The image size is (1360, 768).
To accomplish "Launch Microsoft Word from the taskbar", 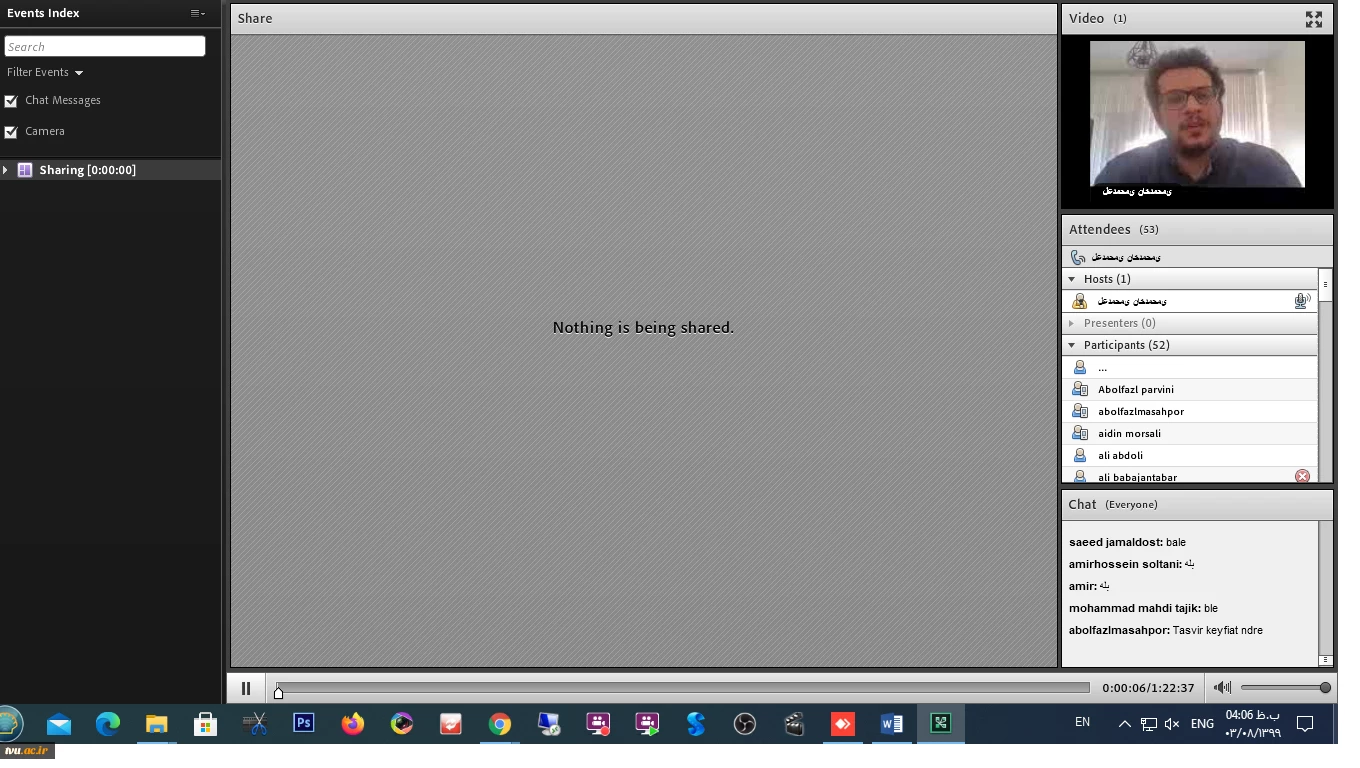I will (891, 723).
